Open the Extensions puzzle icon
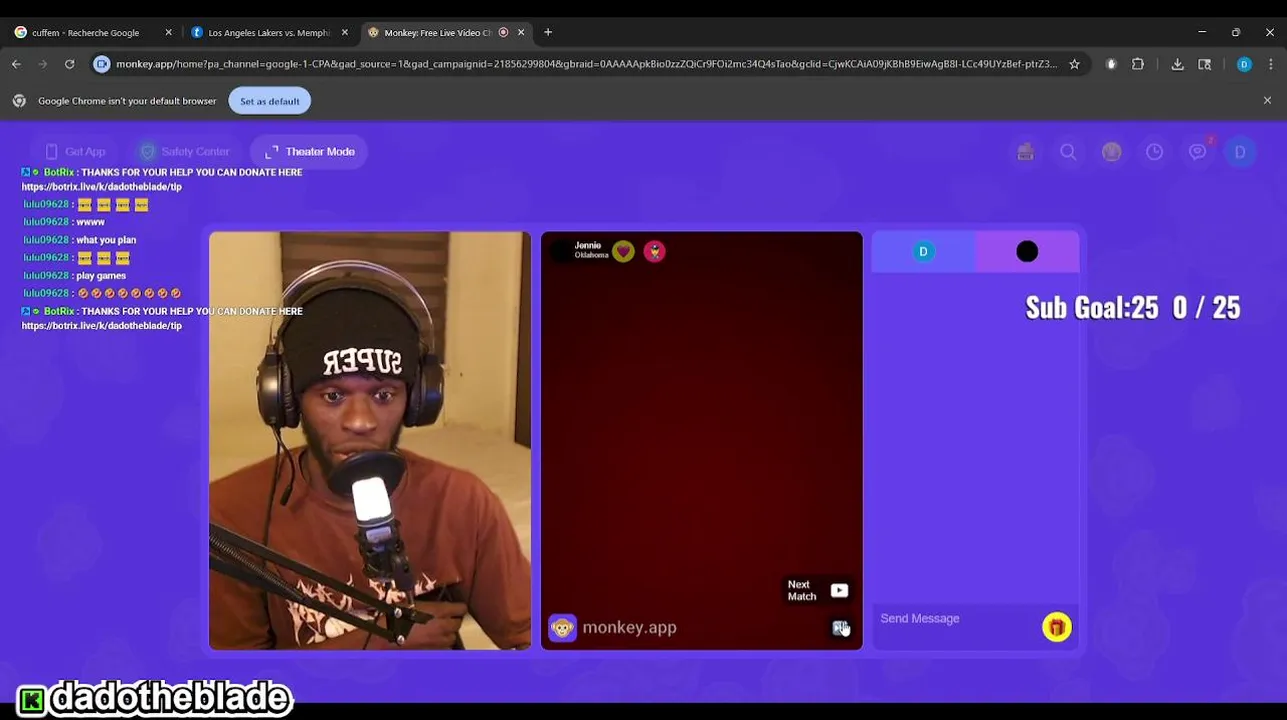Viewport: 1287px width, 720px height. click(1138, 64)
